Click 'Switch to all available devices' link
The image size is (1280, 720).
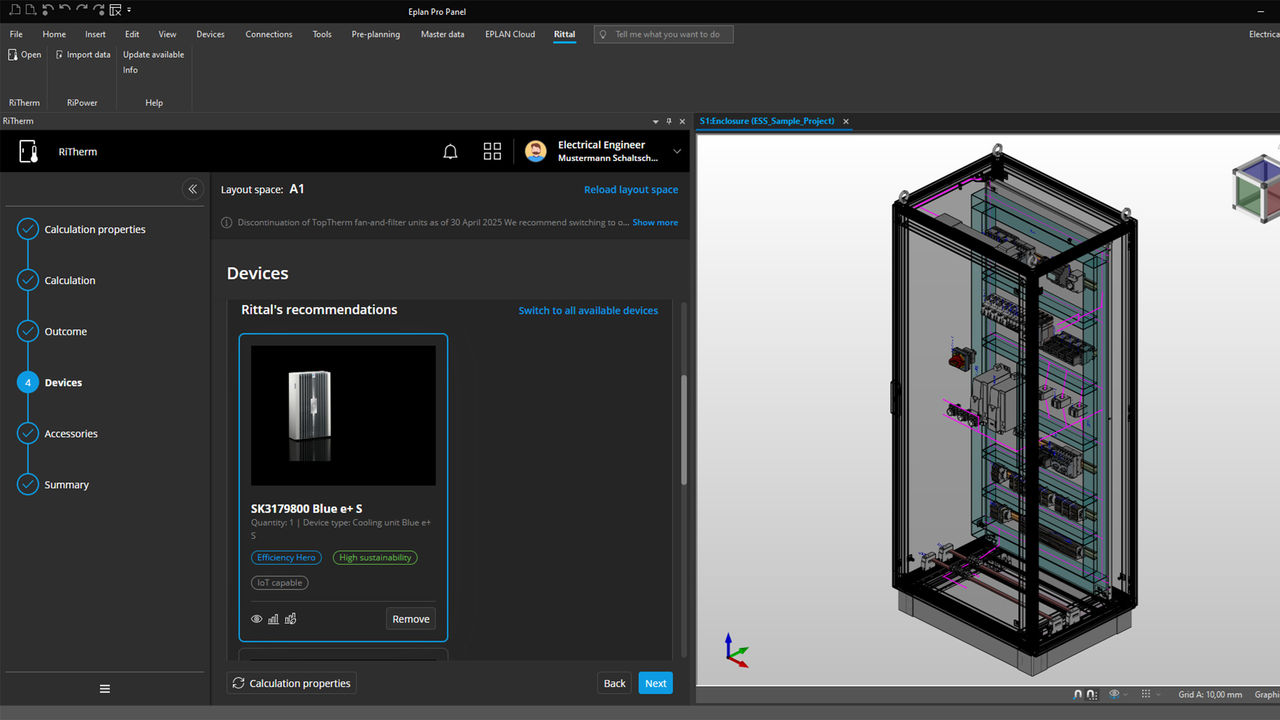pyautogui.click(x=588, y=311)
